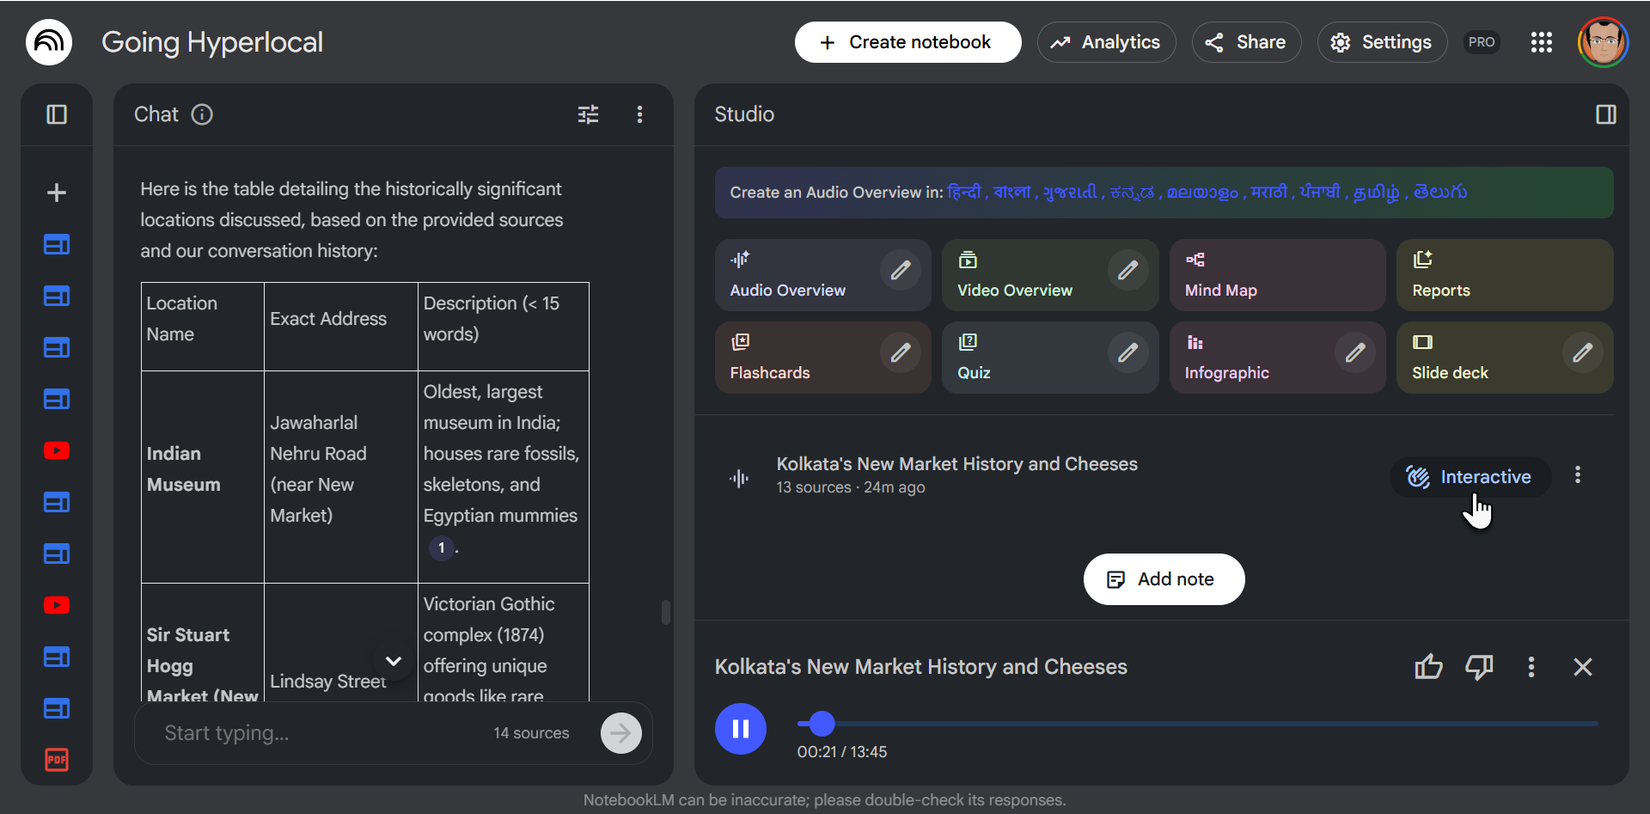Image resolution: width=1650 pixels, height=814 pixels.
Task: Customize Quiz pencil icon
Action: point(1127,352)
